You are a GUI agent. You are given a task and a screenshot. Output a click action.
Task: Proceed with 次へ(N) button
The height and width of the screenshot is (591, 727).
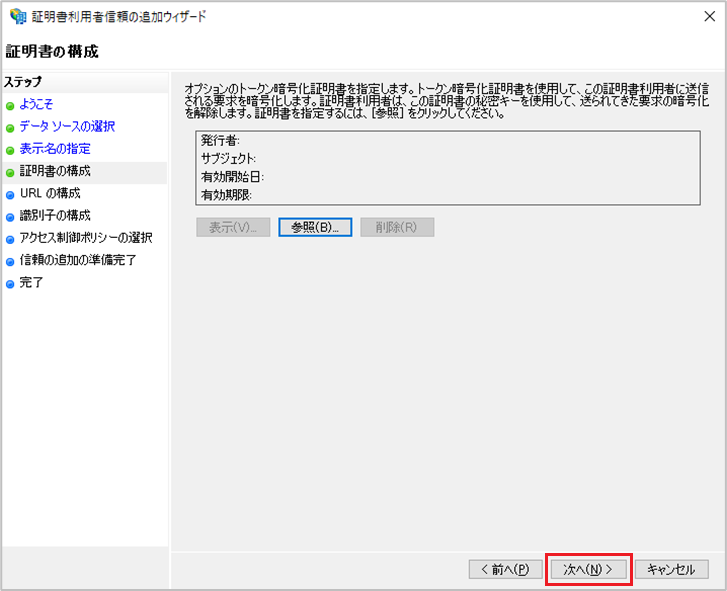(x=588, y=569)
